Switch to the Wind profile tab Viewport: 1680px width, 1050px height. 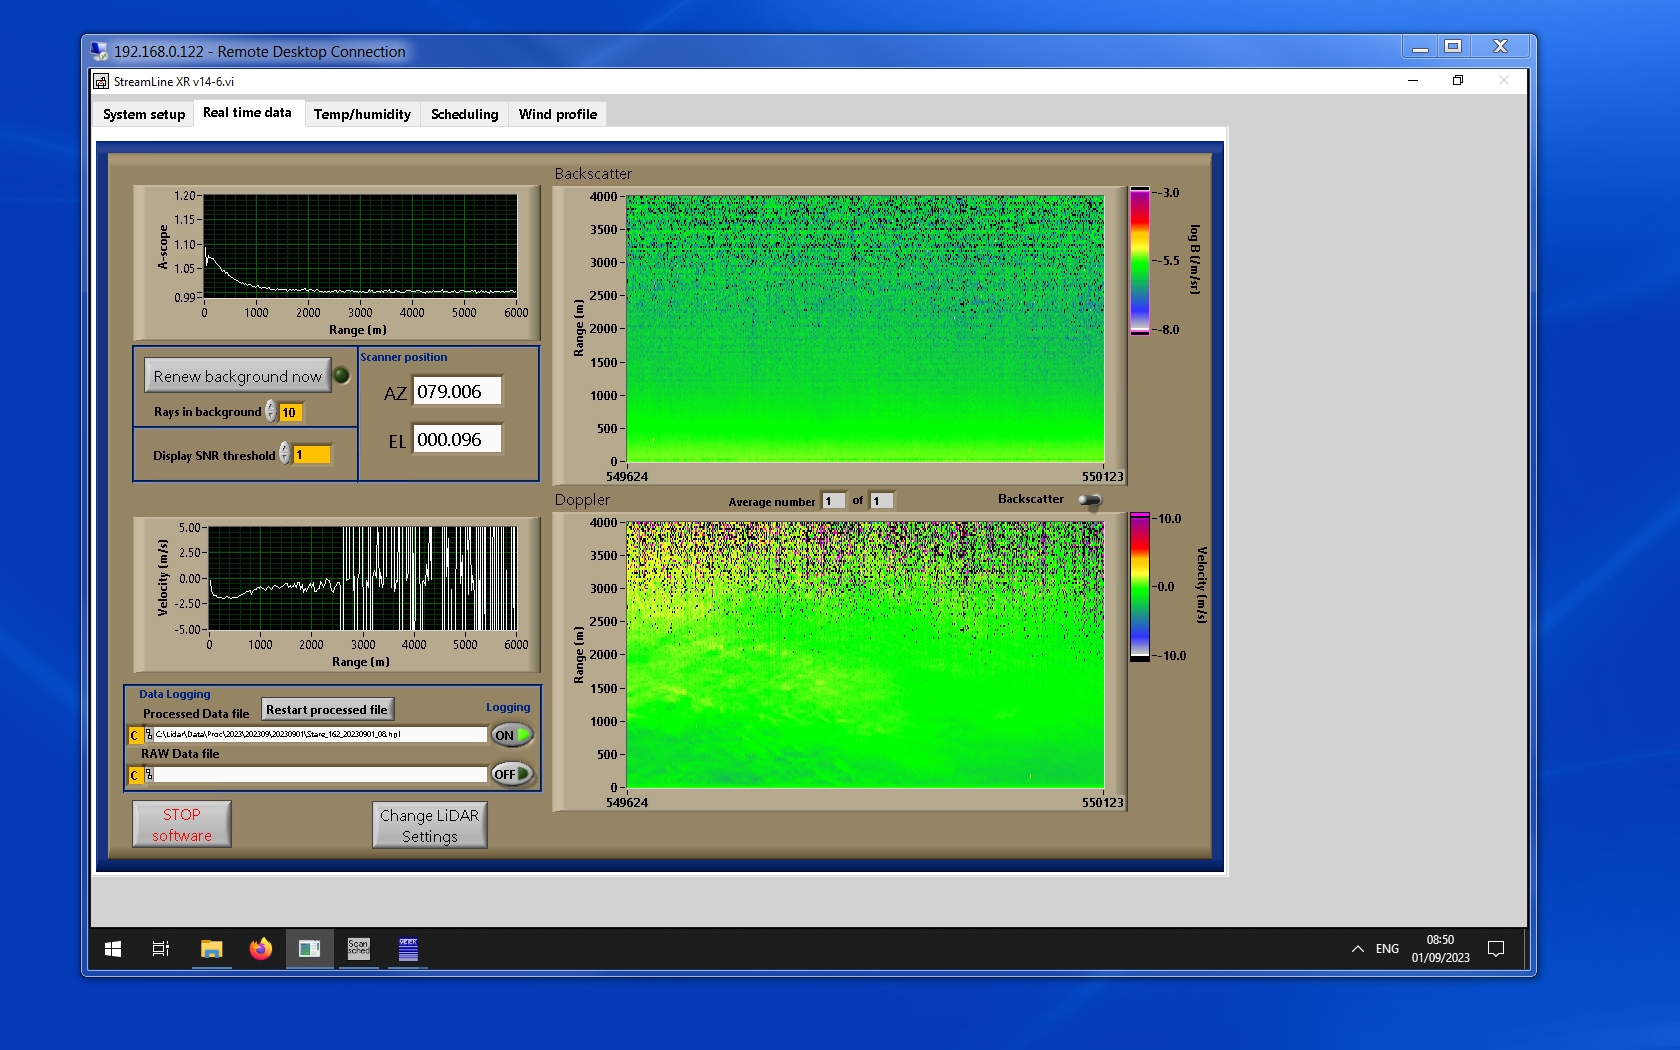(x=557, y=114)
